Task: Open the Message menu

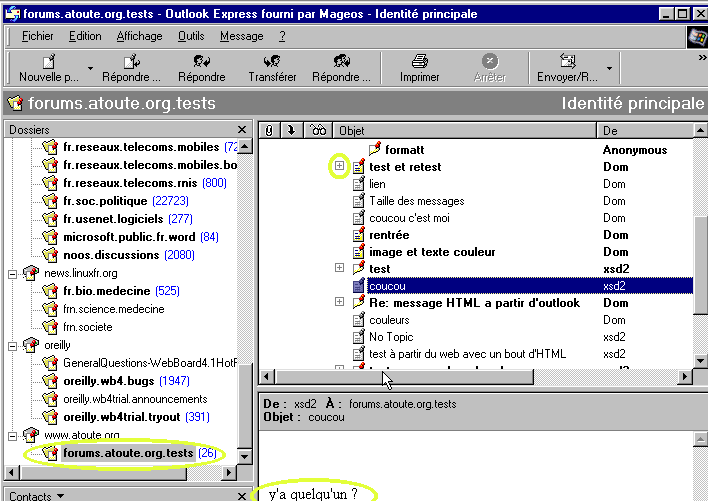Action: tap(242, 36)
